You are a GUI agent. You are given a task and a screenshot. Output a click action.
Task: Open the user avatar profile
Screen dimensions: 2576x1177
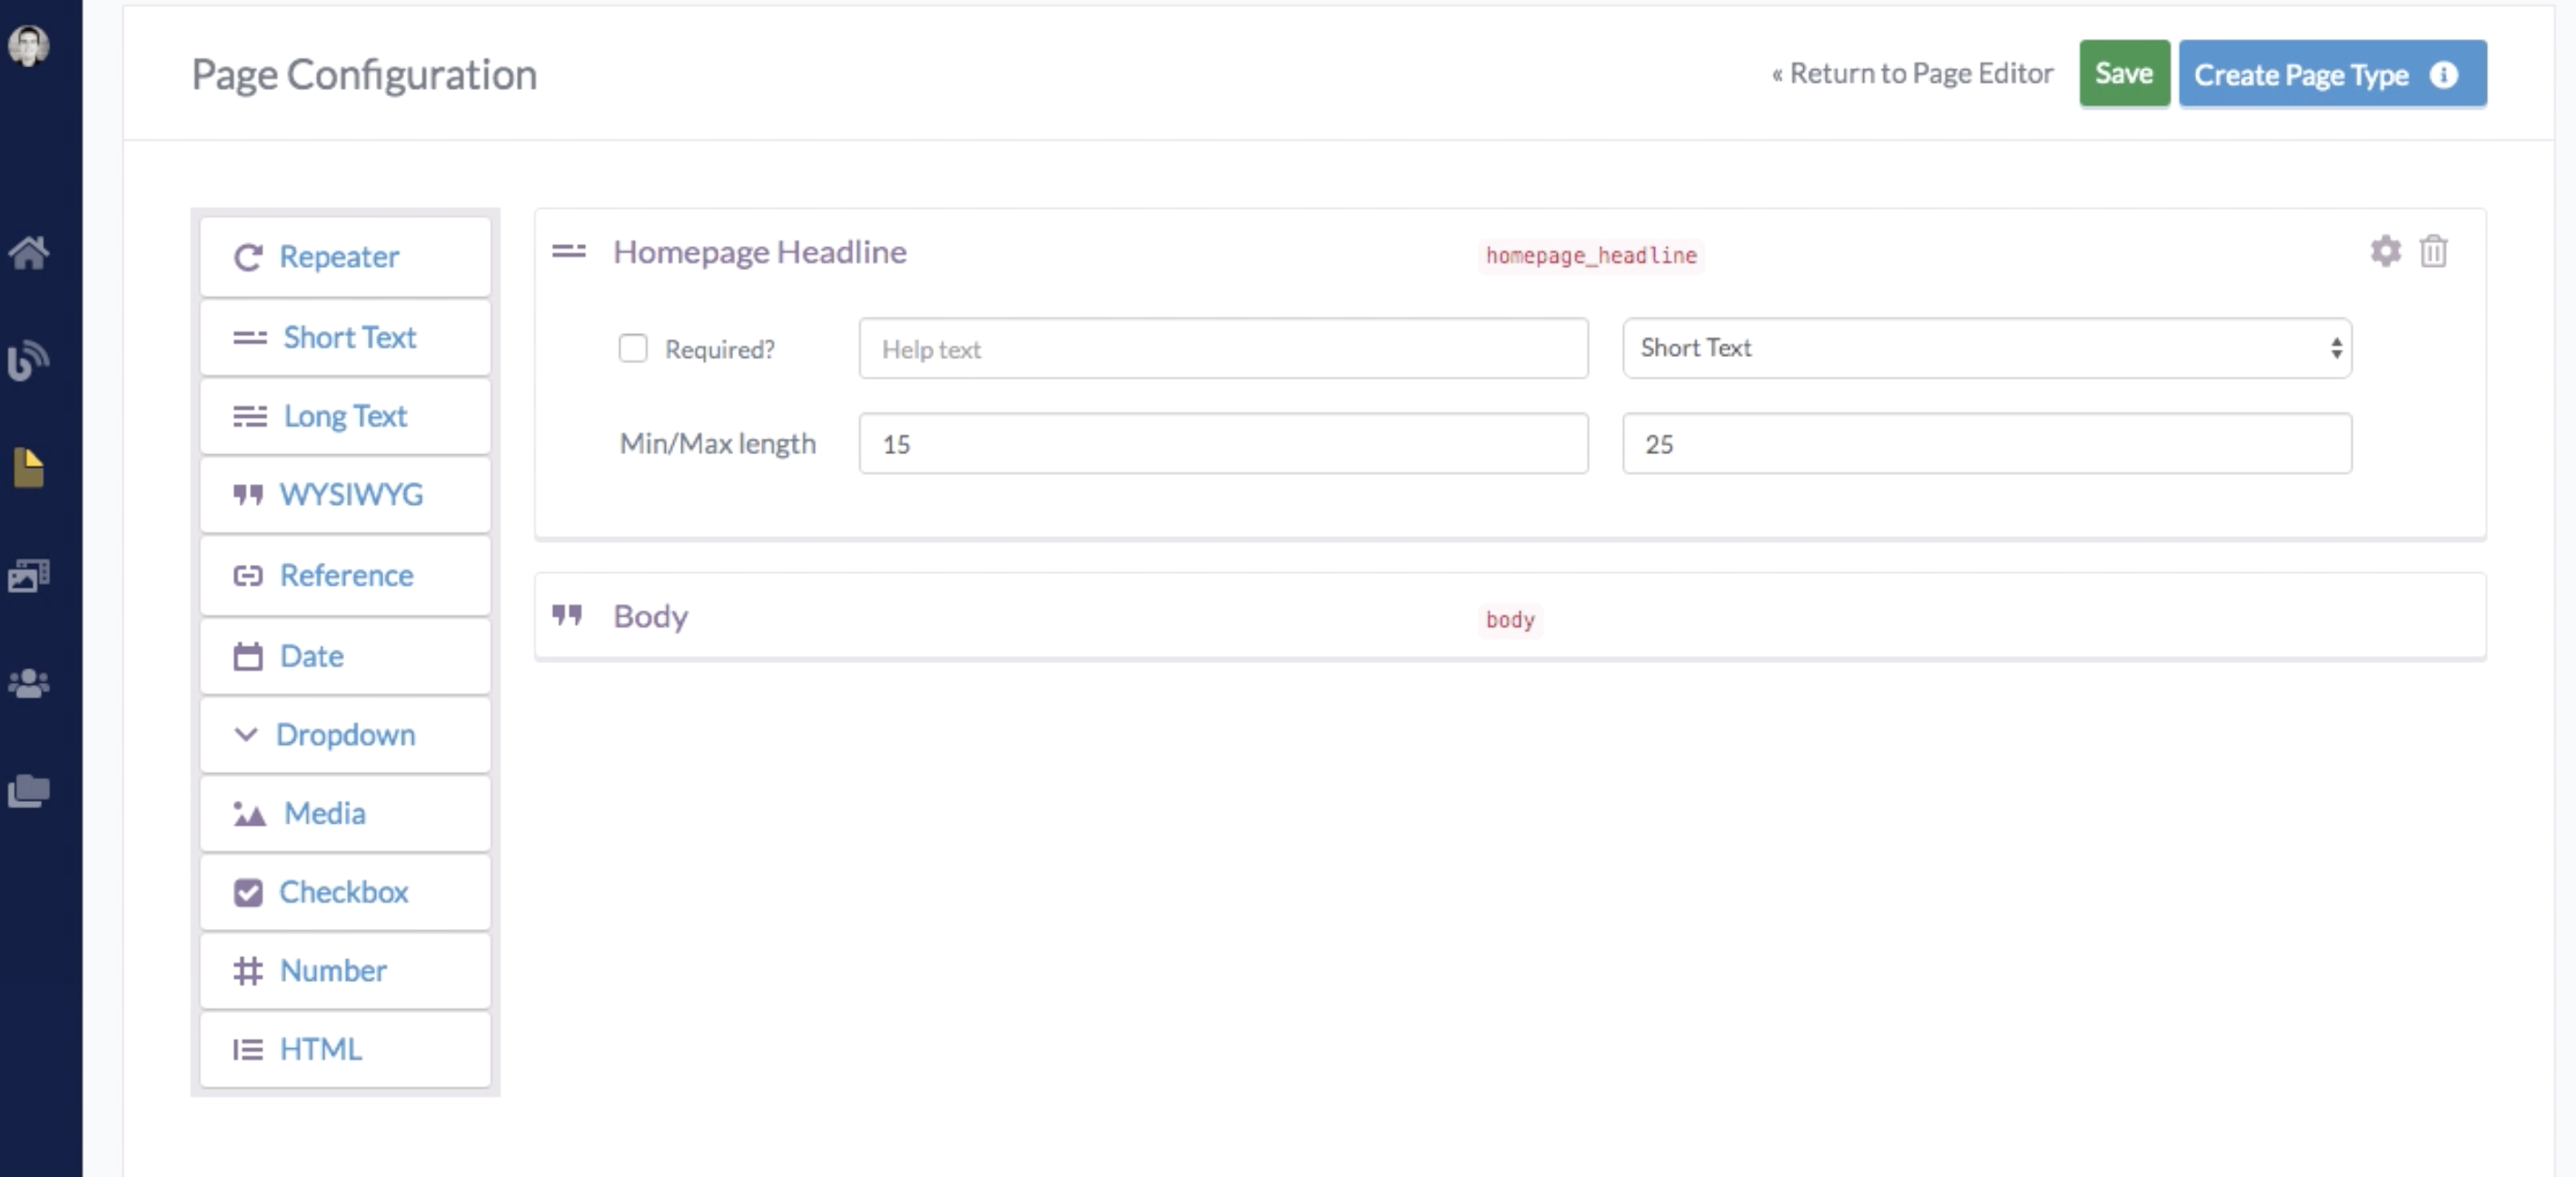click(x=28, y=46)
